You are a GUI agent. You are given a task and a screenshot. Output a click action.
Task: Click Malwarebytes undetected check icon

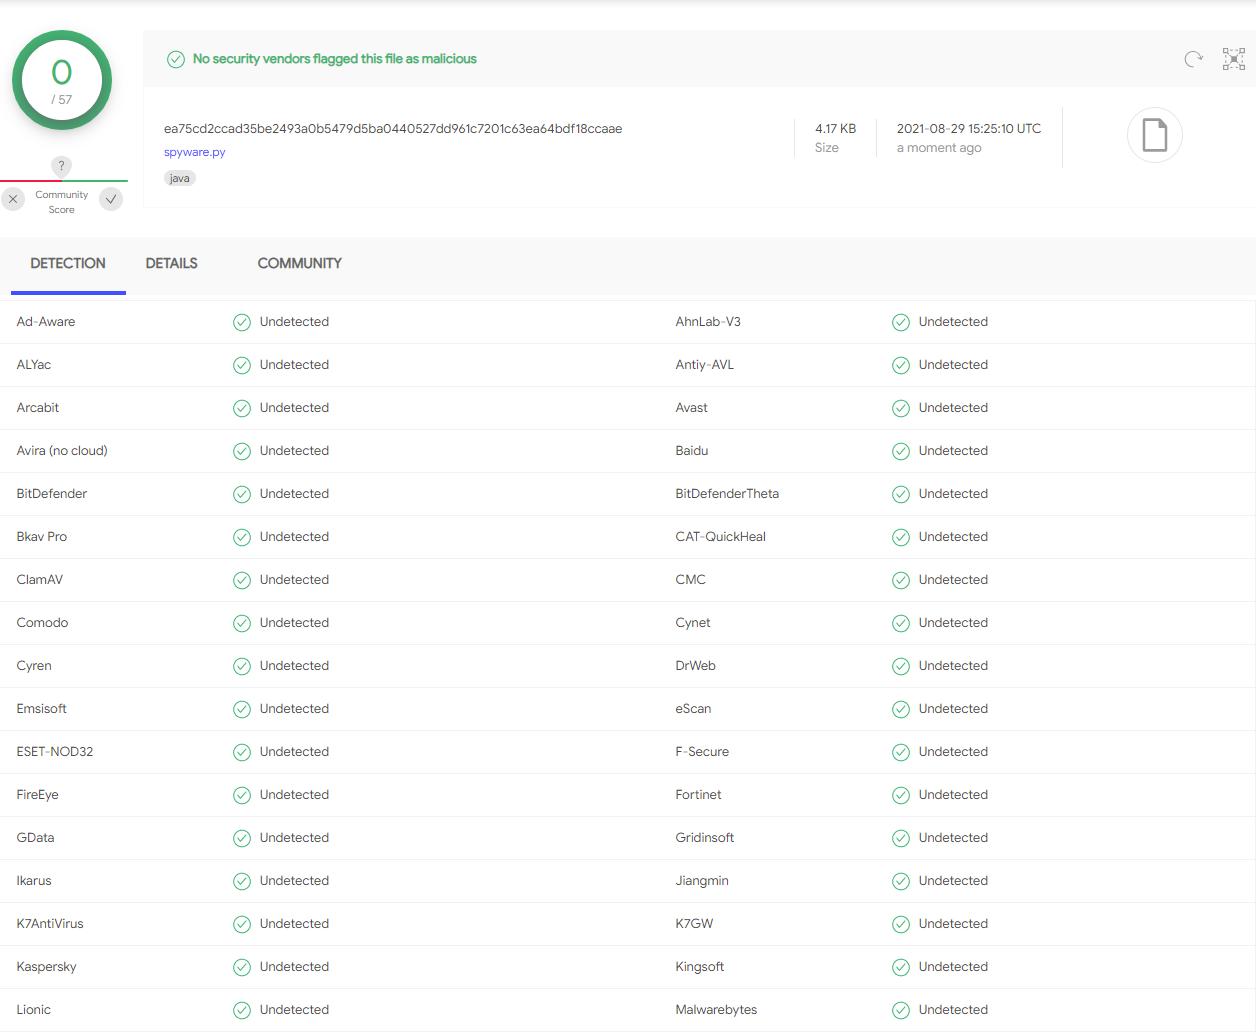pos(901,1010)
